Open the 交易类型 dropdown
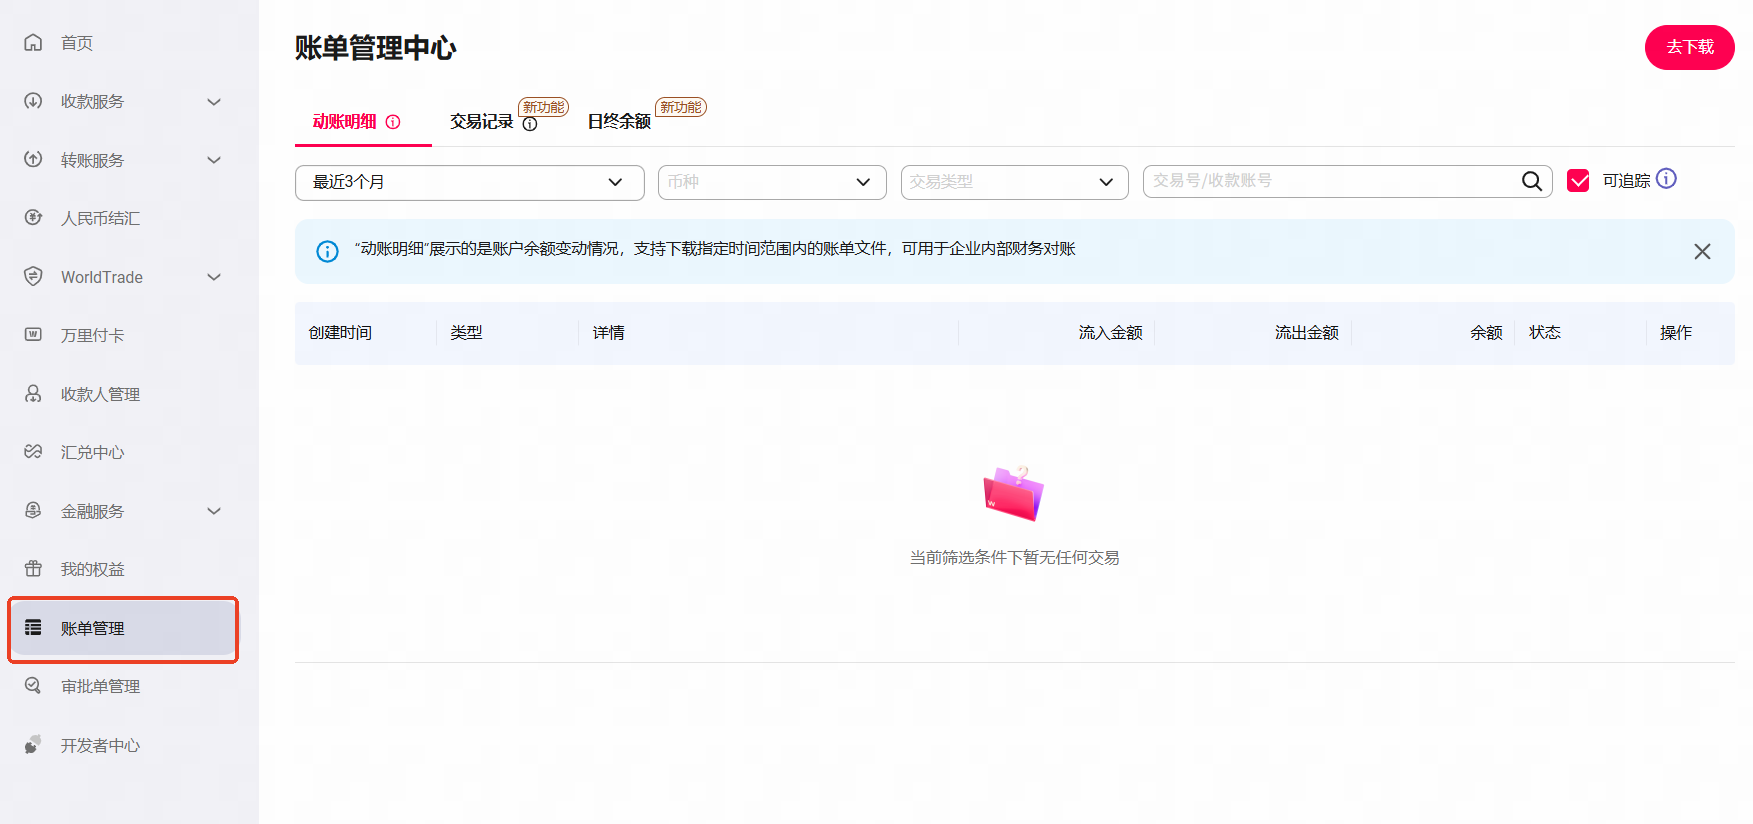Screen dimensions: 1753x824 (x=1014, y=182)
